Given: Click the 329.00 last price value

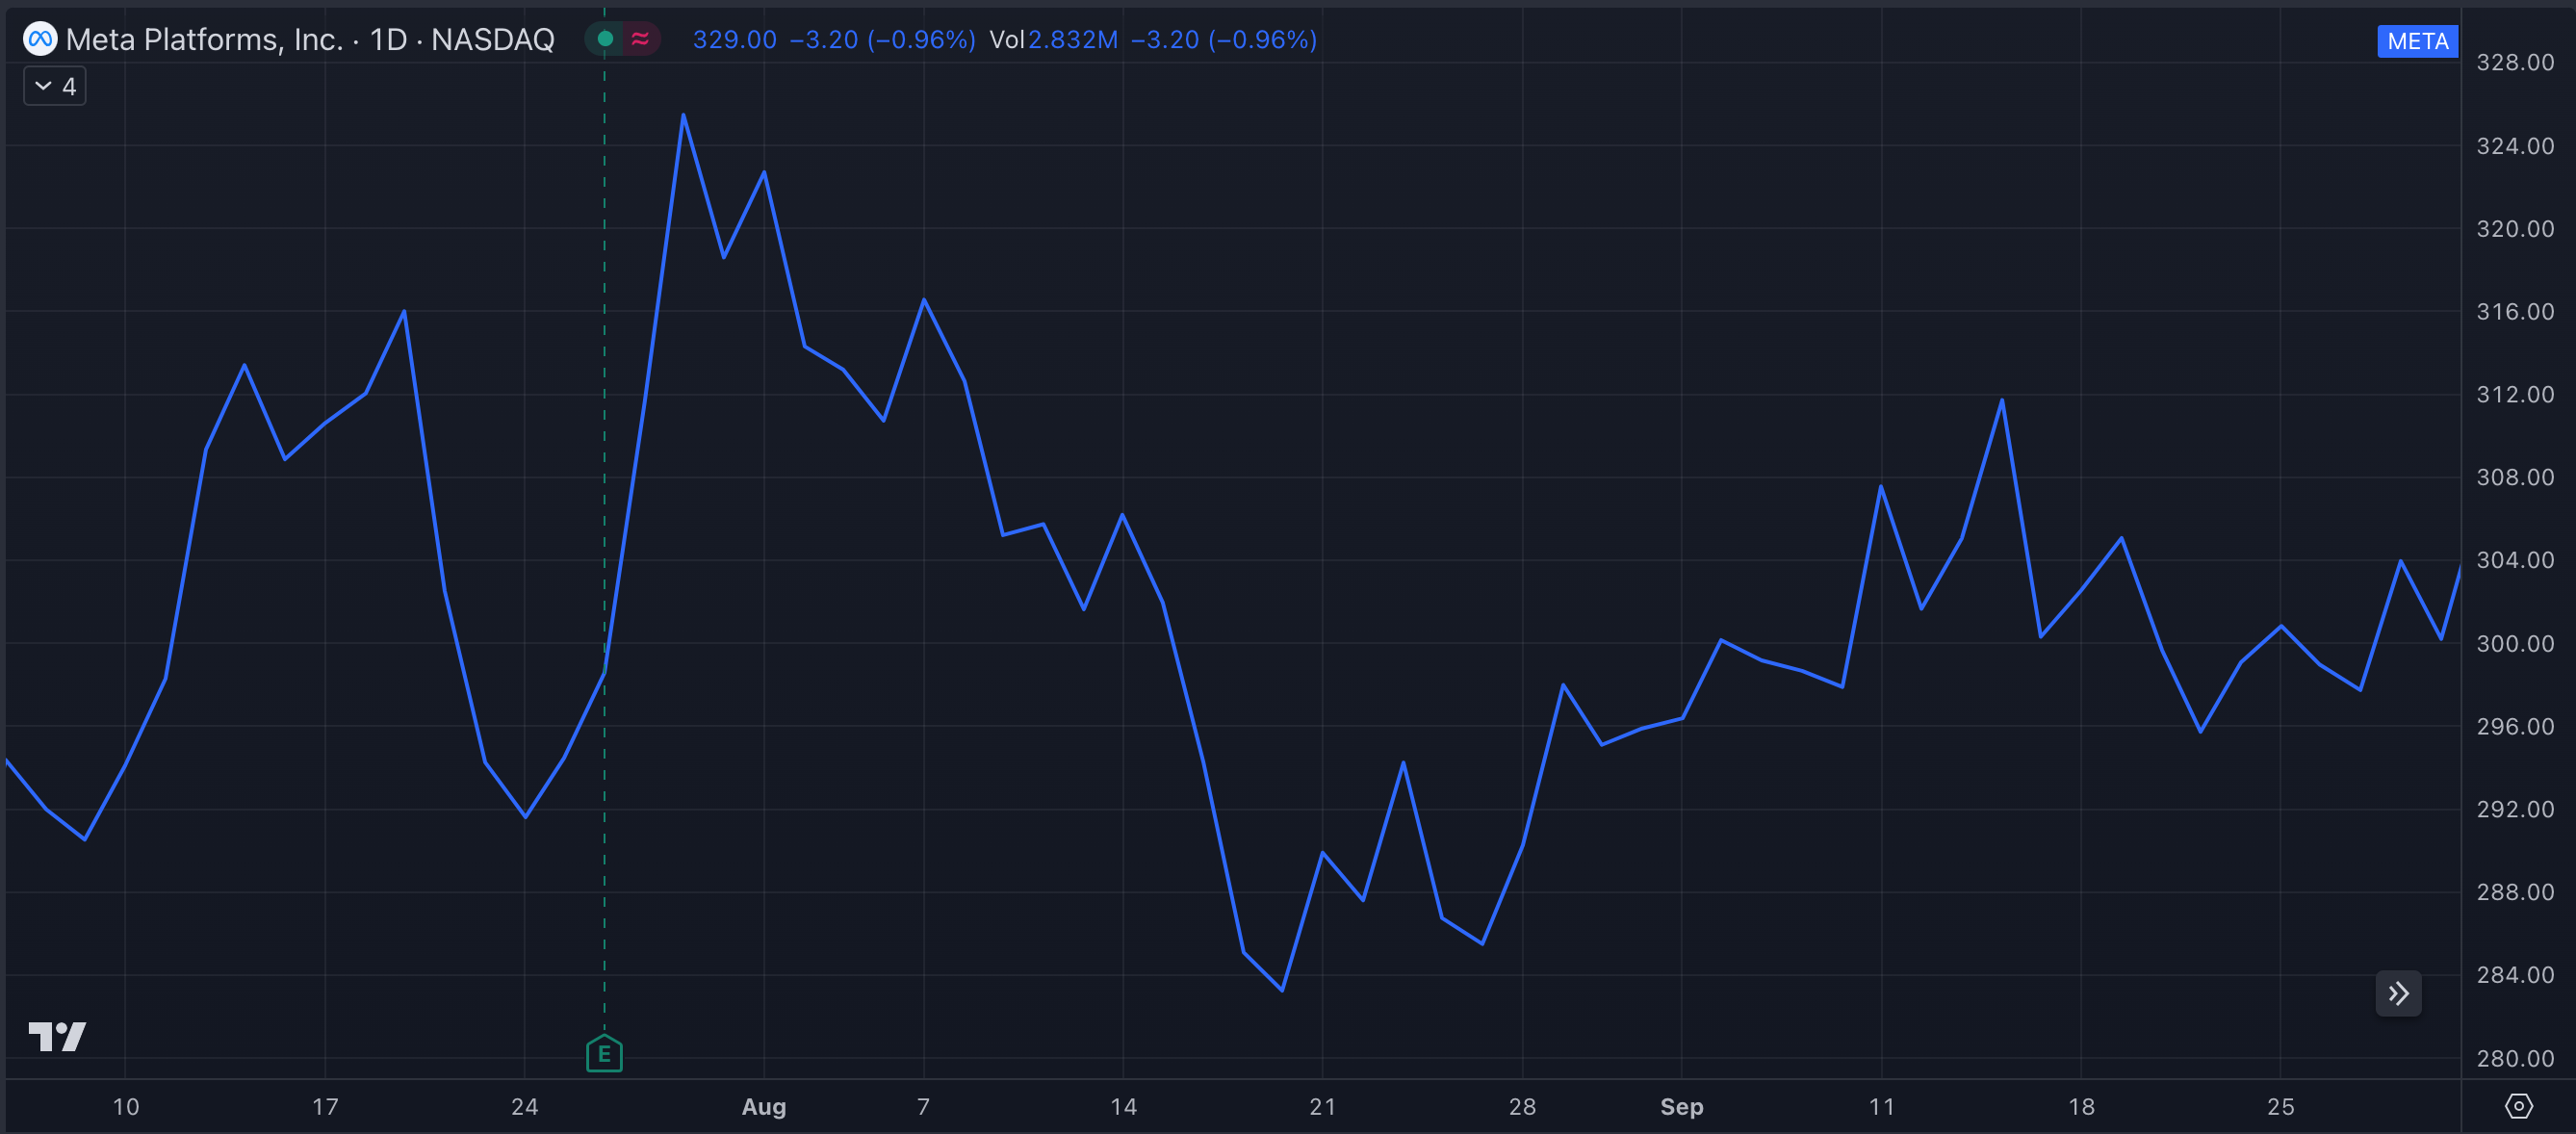Looking at the screenshot, I should pyautogui.click(x=734, y=40).
